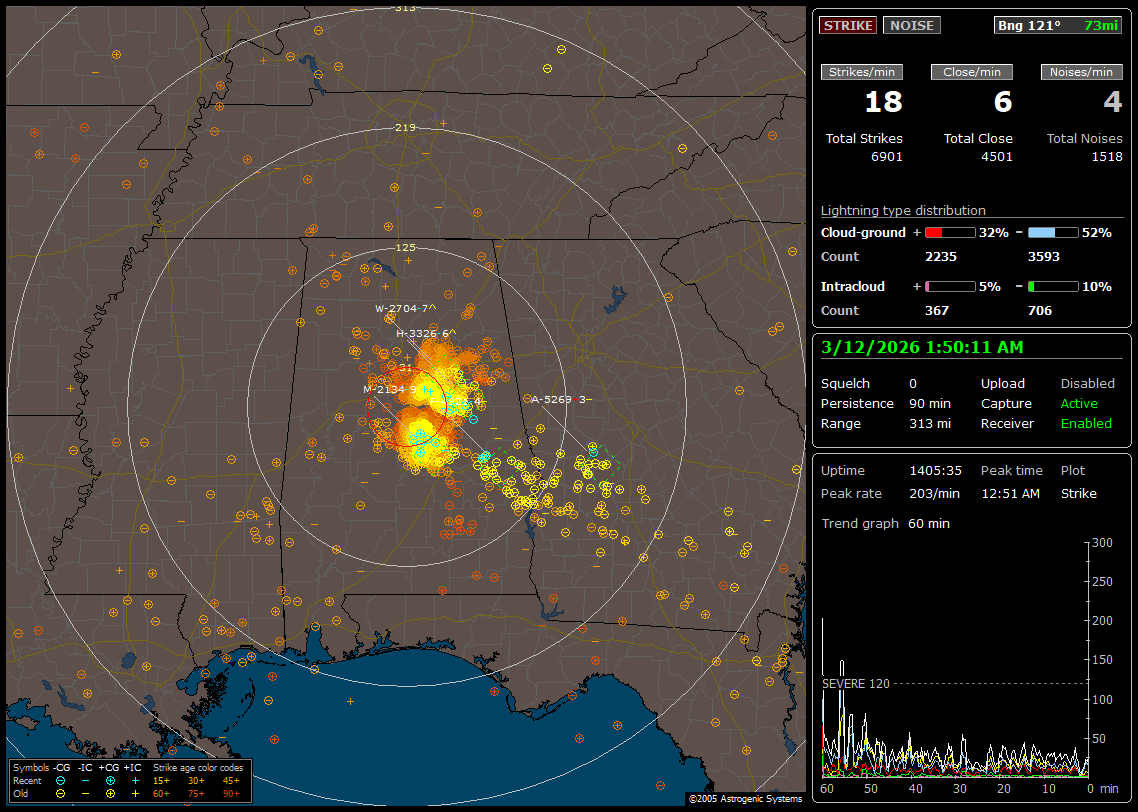
Task: Toggle the STRIKE mode button
Action: coord(848,25)
